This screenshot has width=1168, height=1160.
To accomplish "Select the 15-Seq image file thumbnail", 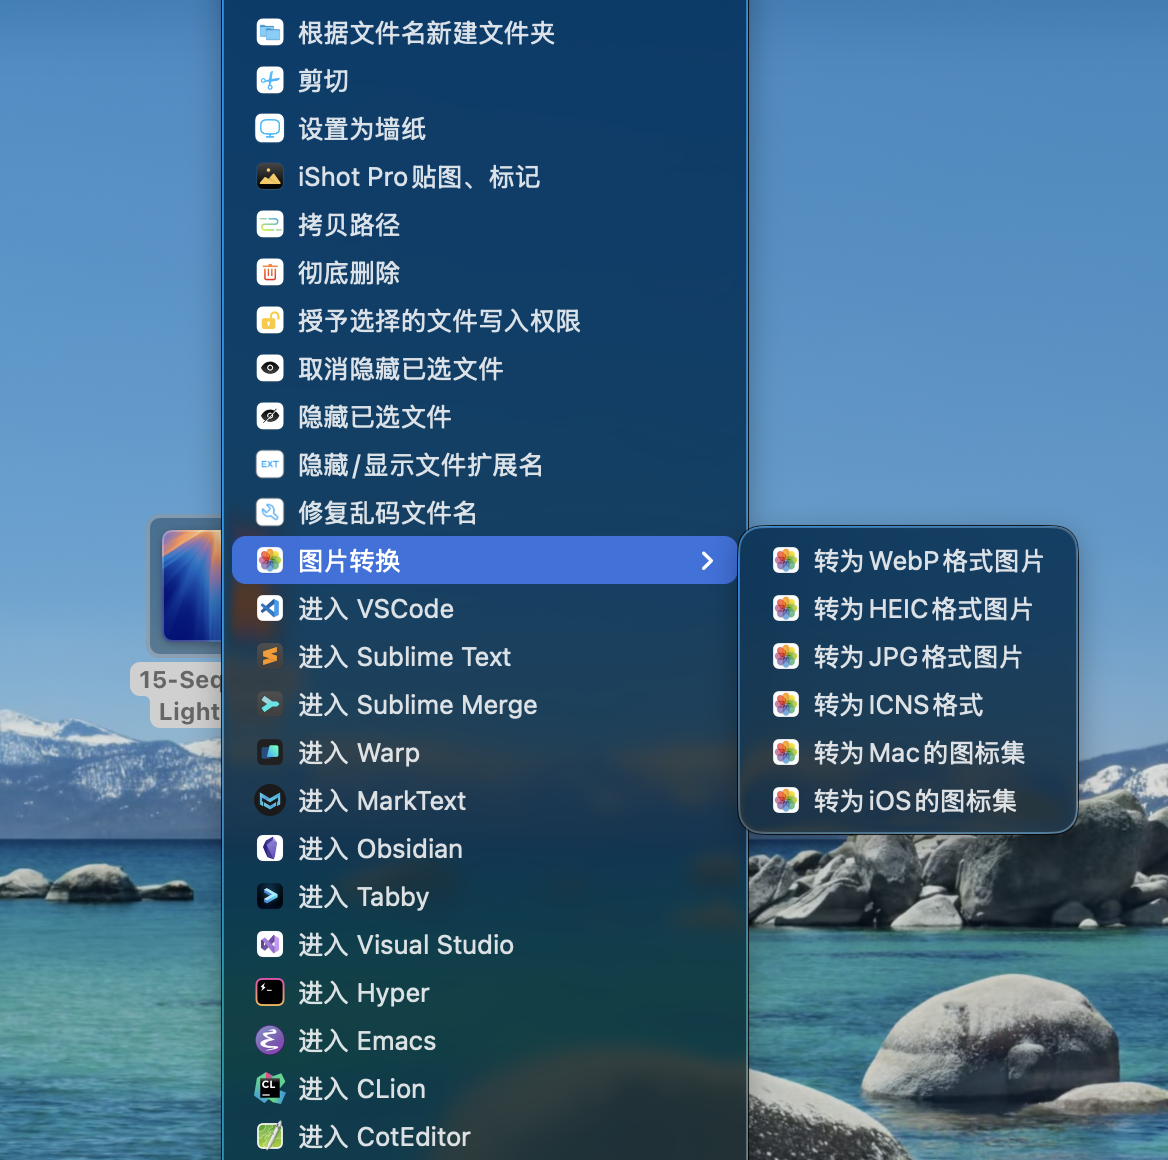I will [x=190, y=586].
